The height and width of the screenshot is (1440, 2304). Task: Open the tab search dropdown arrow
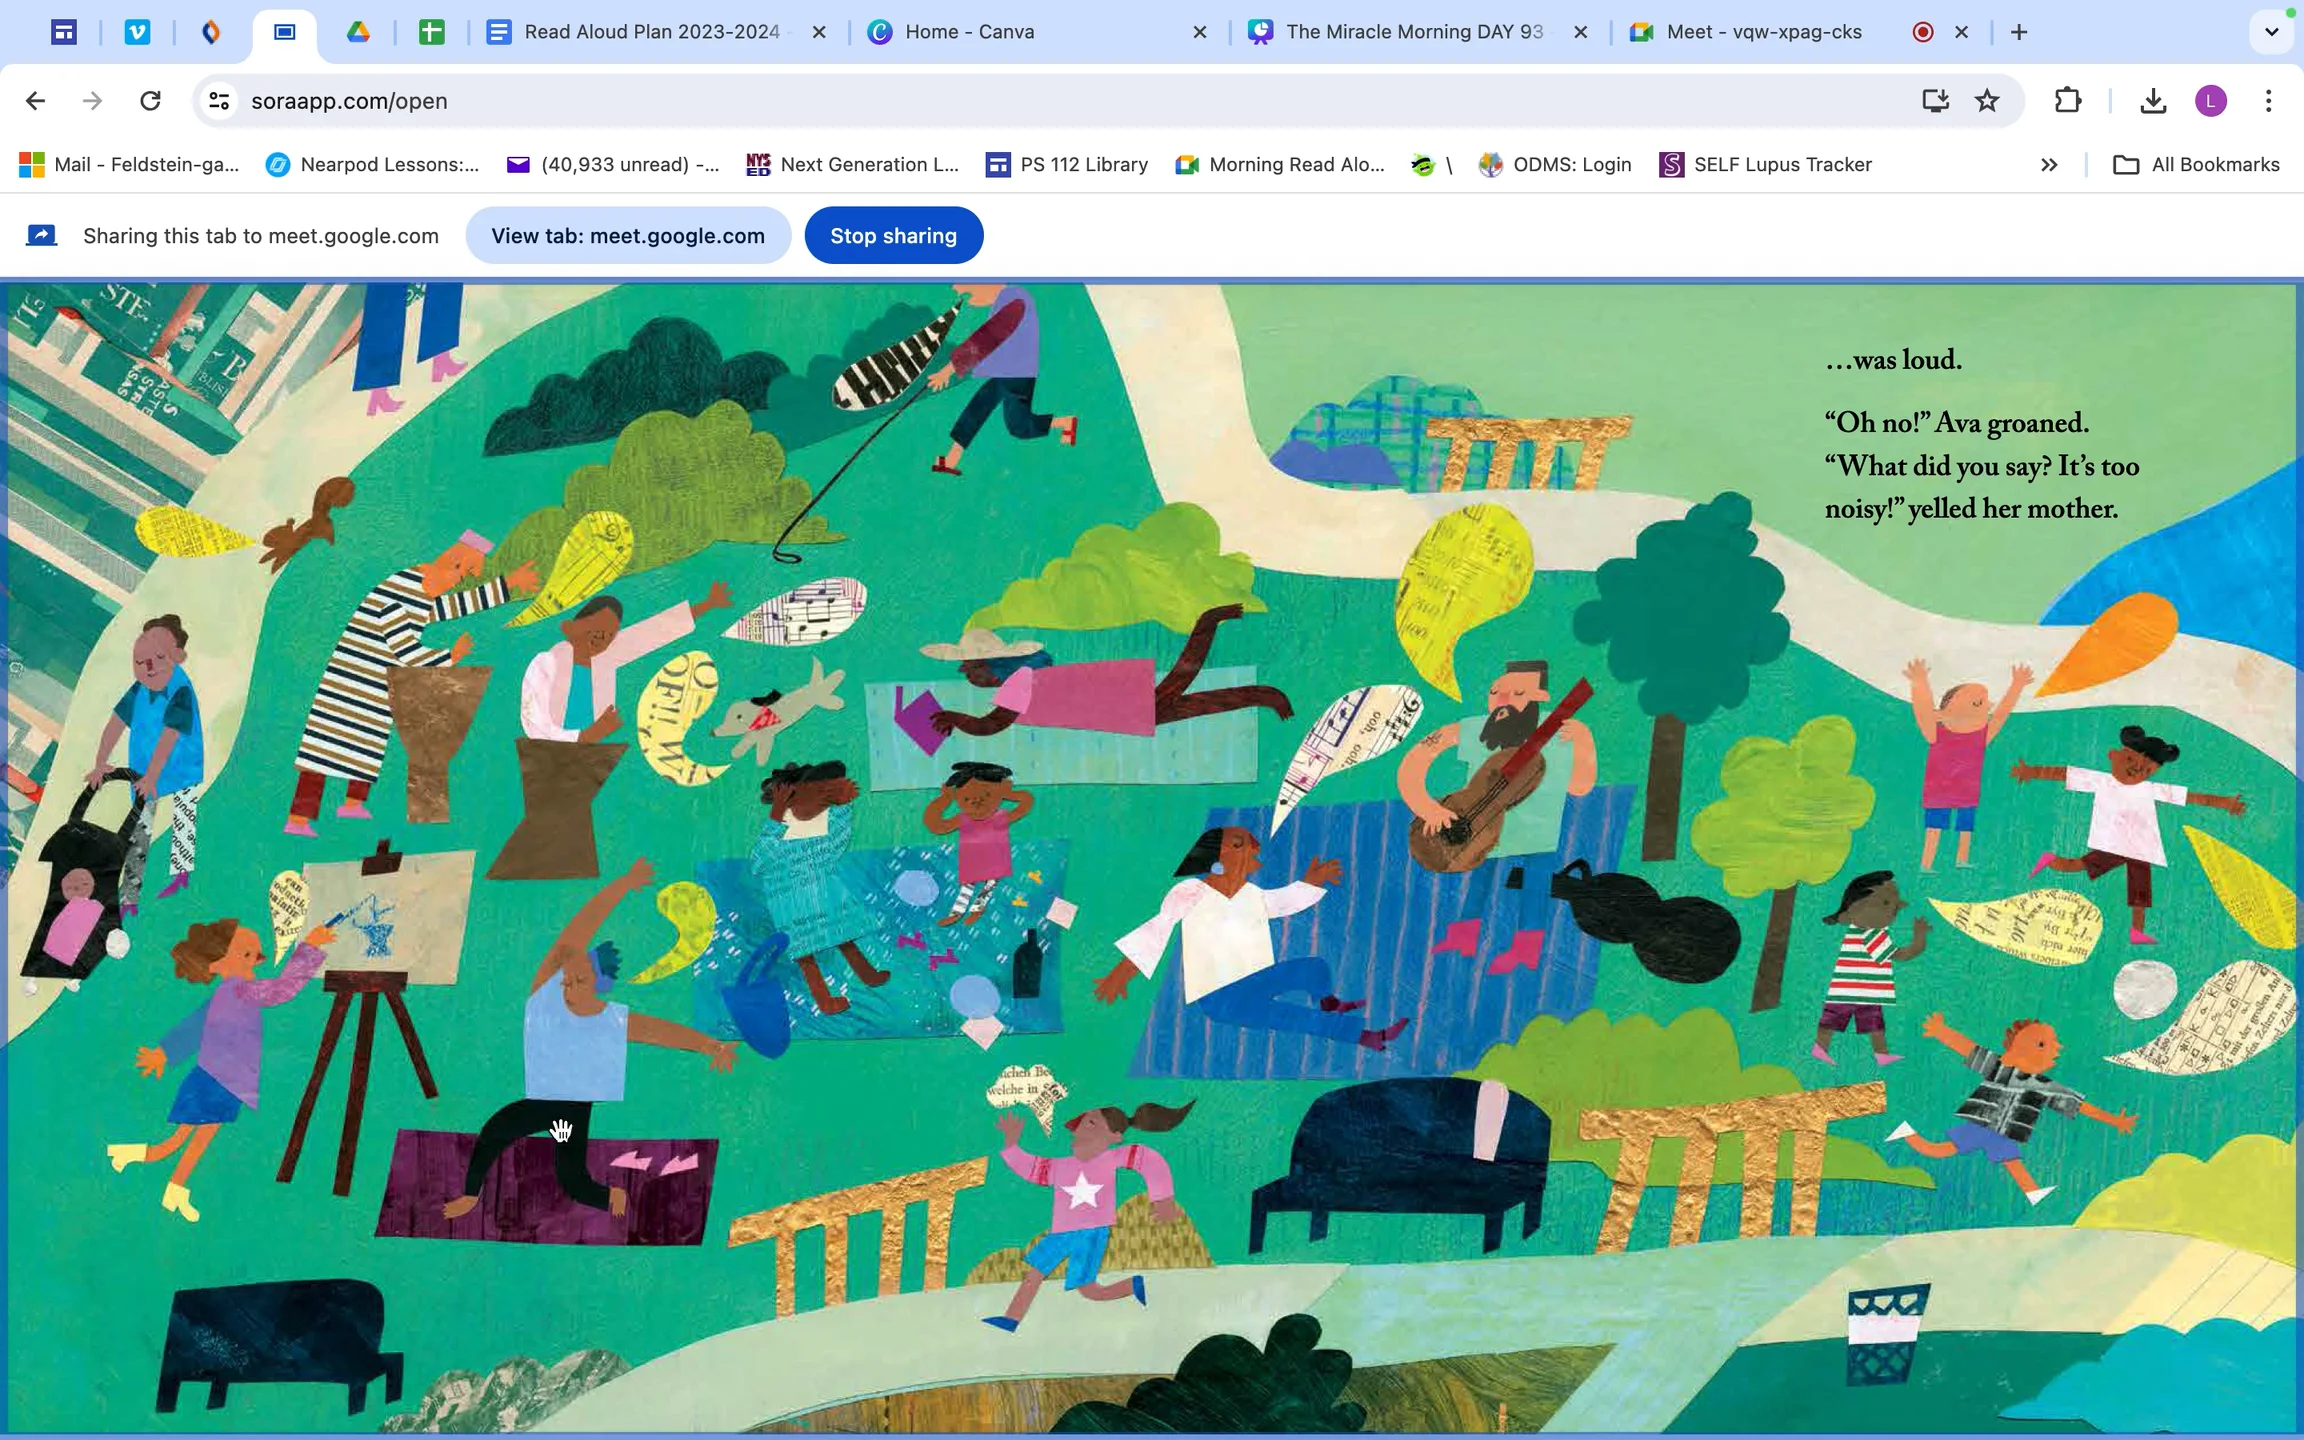2271,32
